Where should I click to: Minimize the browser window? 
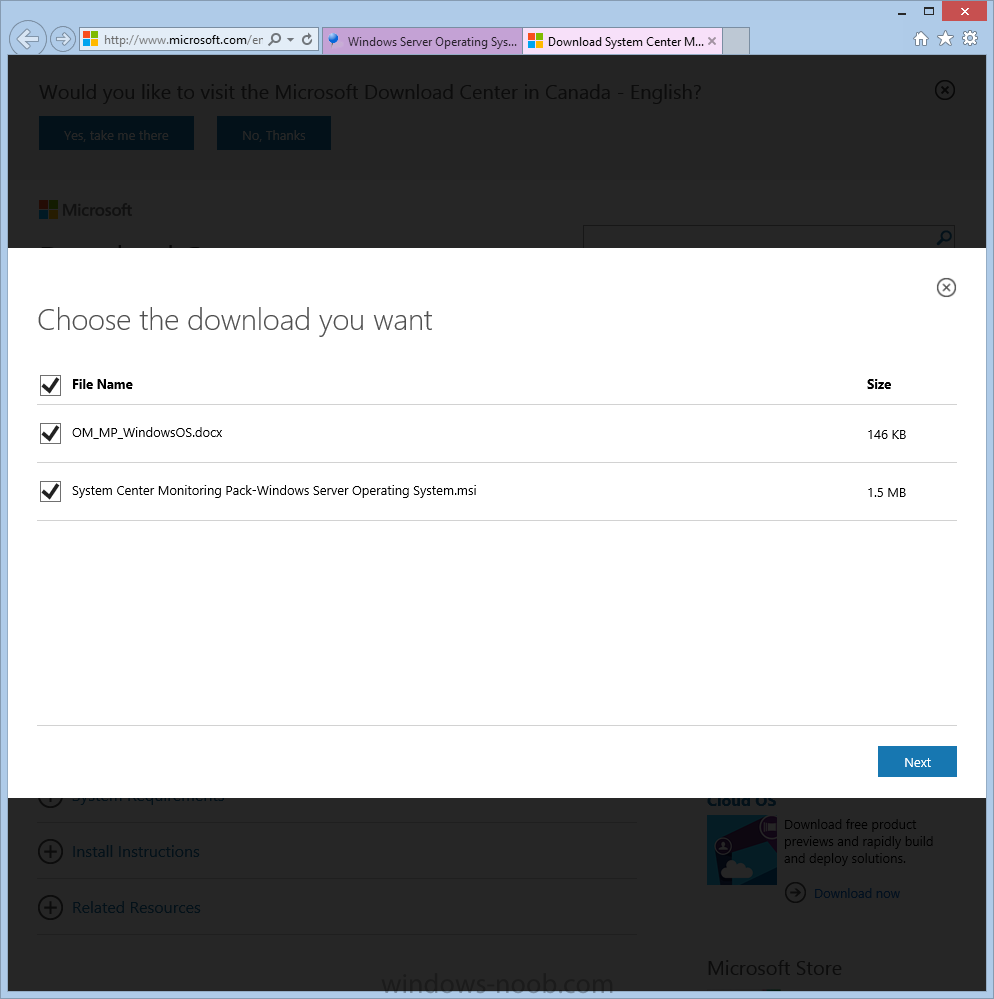pyautogui.click(x=902, y=12)
